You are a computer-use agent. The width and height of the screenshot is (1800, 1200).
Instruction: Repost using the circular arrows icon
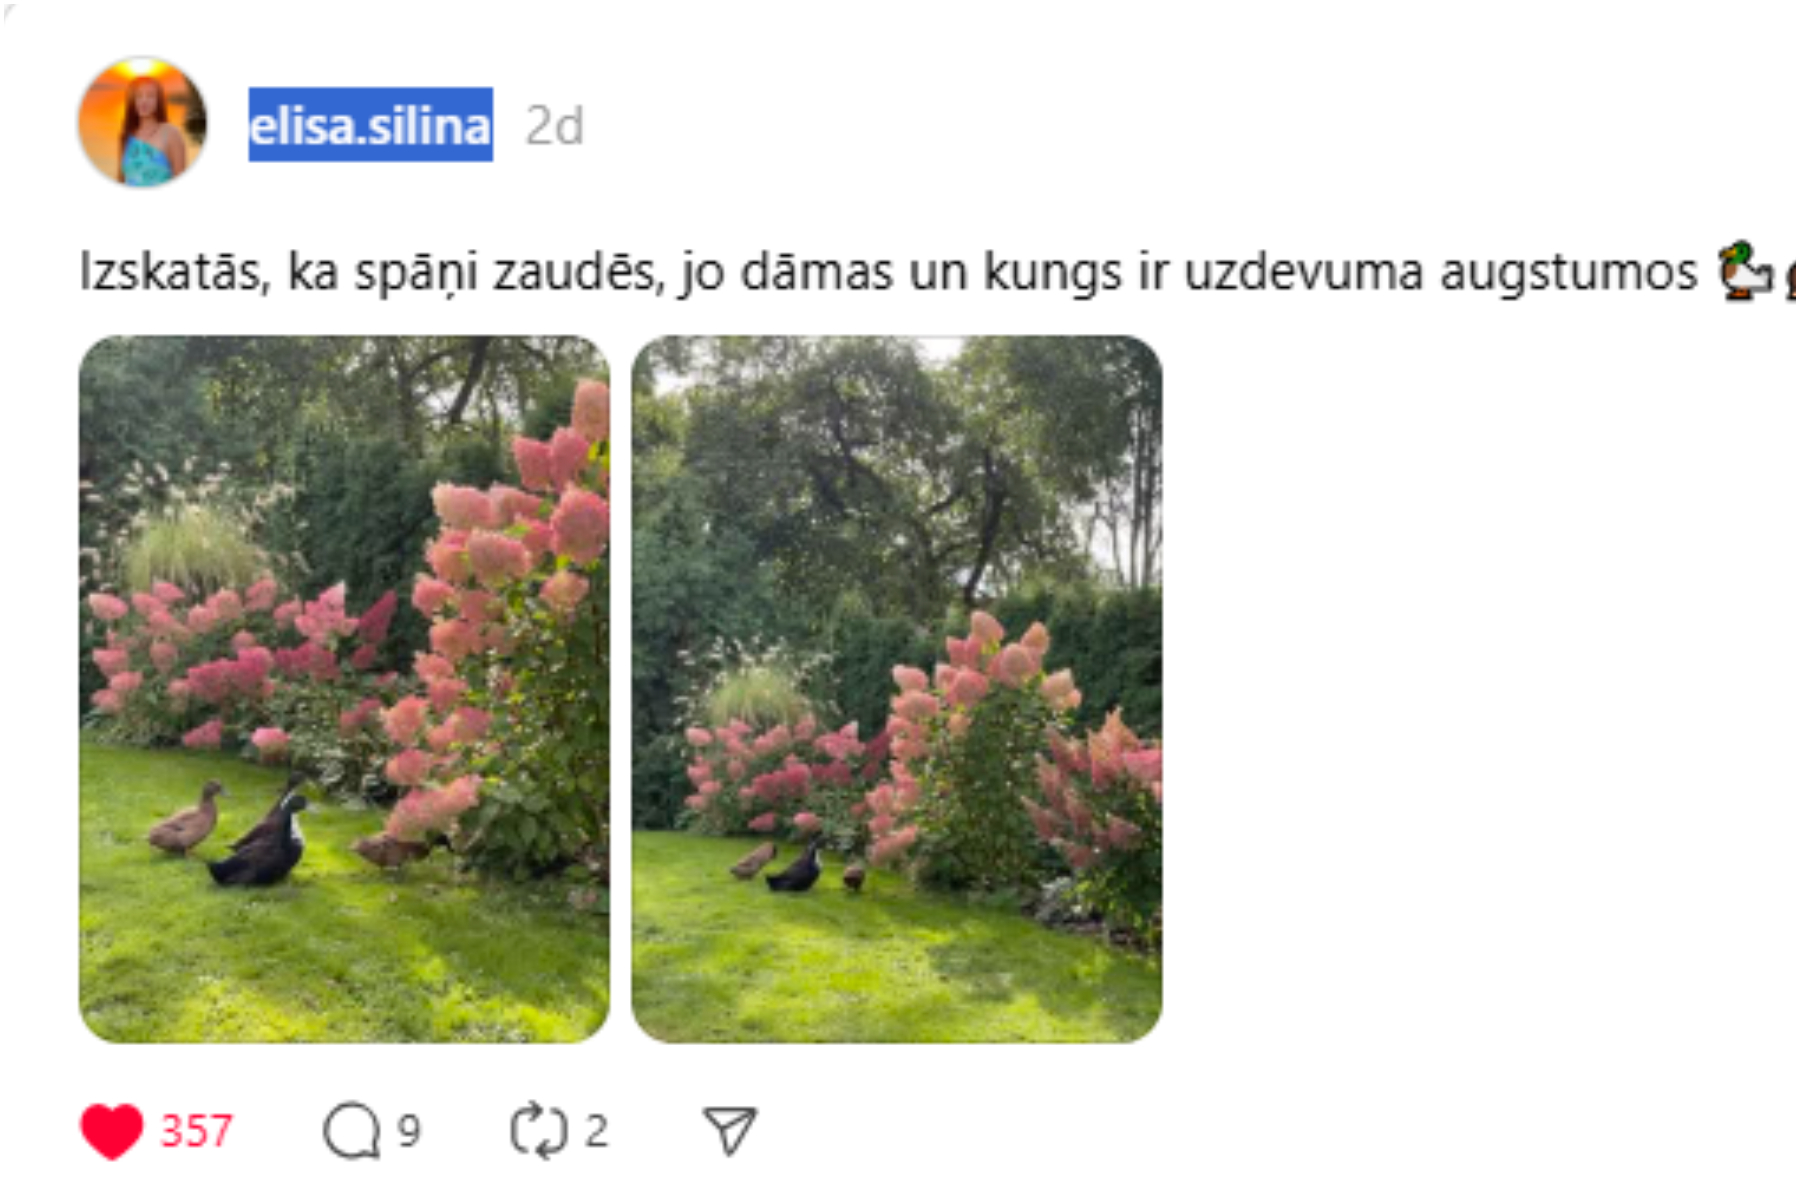(x=539, y=1131)
